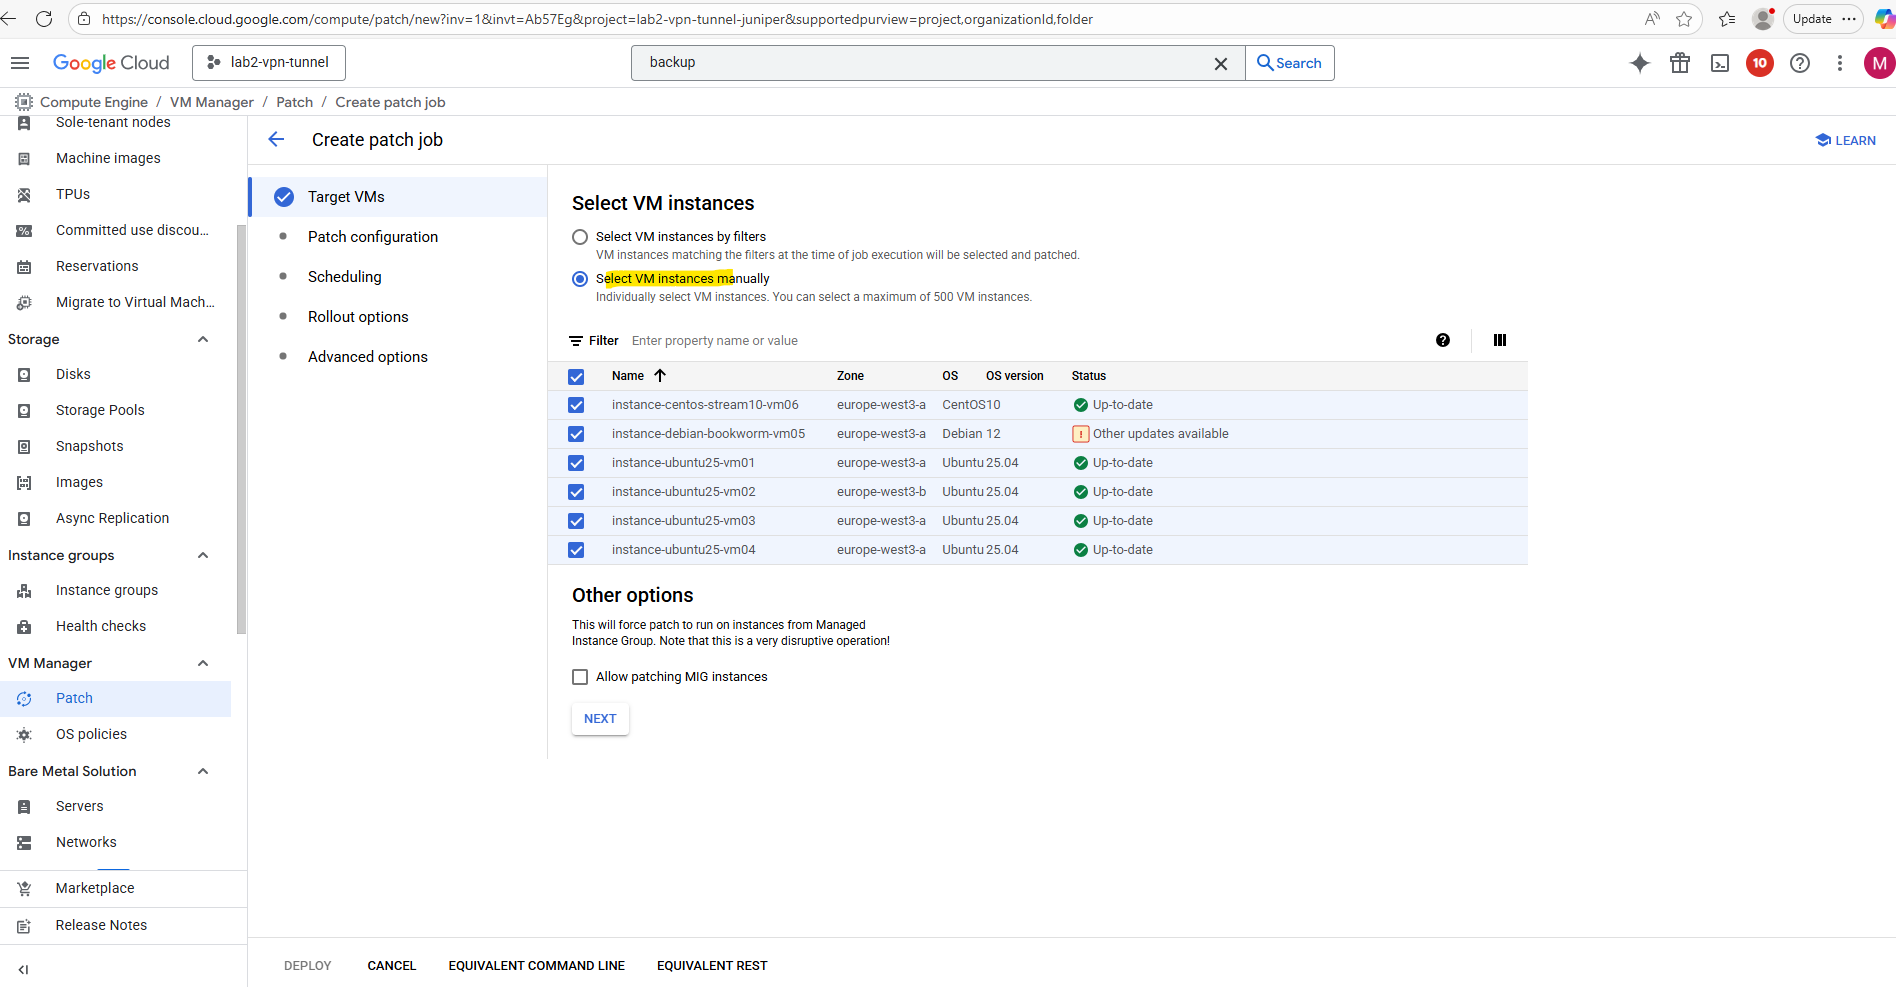
Task: Click the back arrow beside Create patch job
Action: click(277, 140)
